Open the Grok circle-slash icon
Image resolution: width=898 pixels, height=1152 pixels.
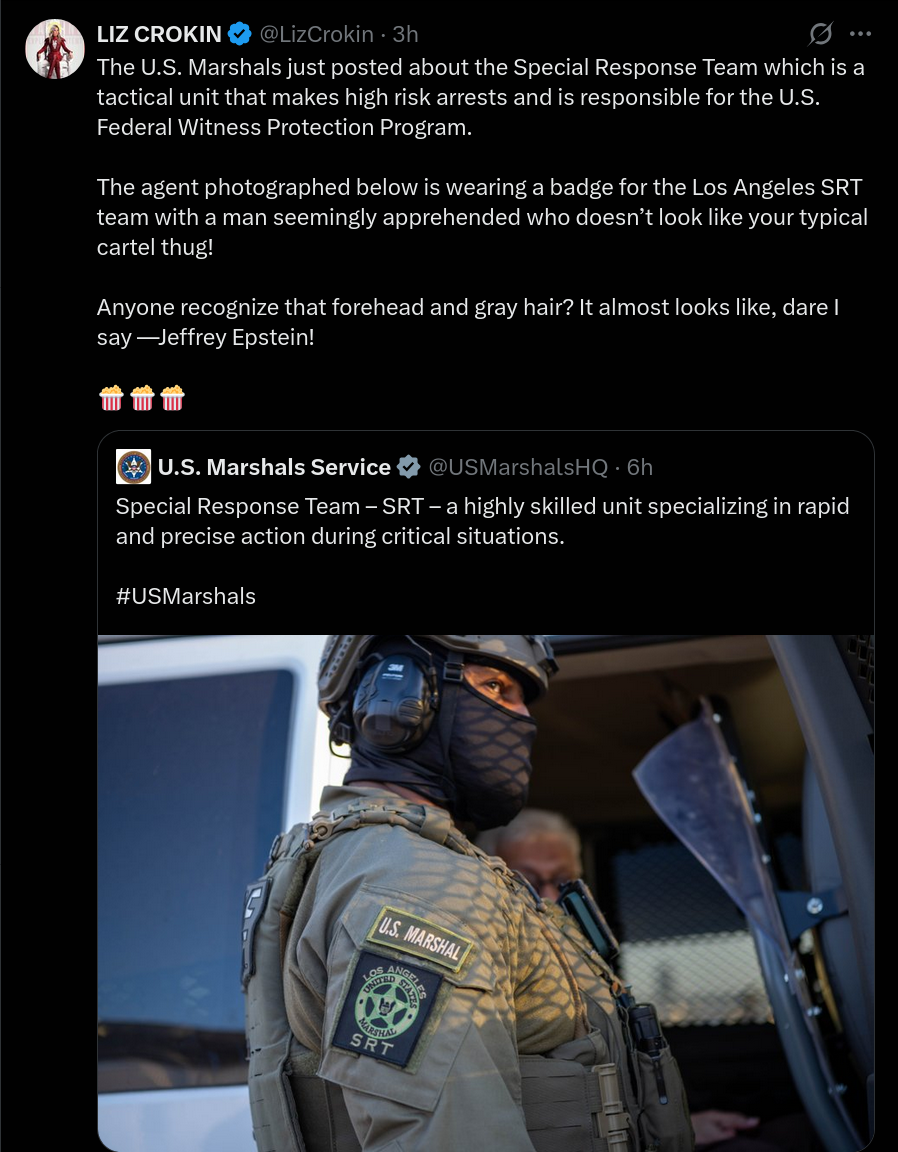coord(820,34)
